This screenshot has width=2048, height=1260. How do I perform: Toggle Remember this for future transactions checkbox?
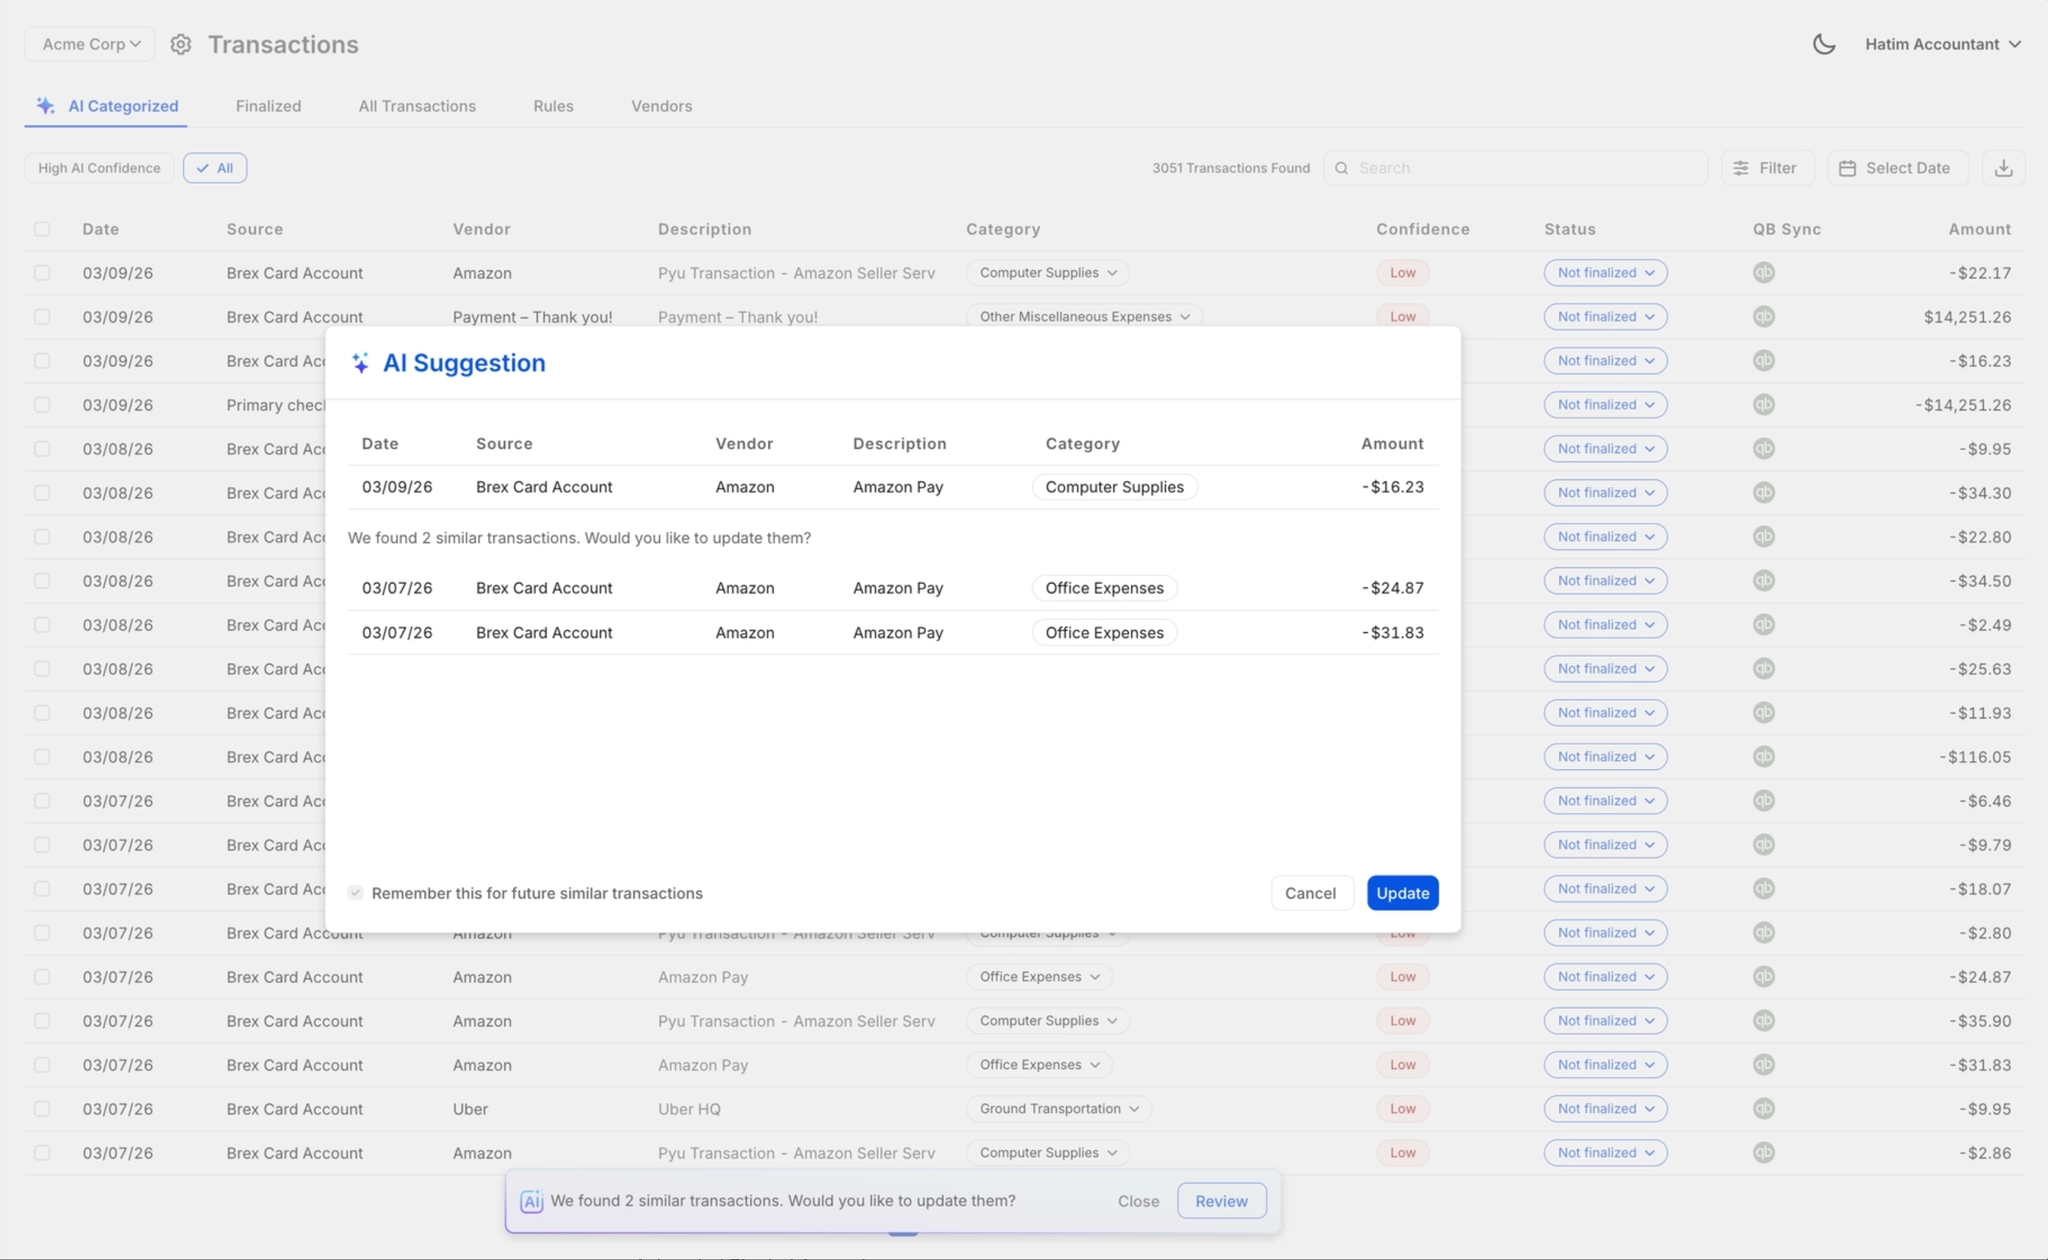click(355, 893)
